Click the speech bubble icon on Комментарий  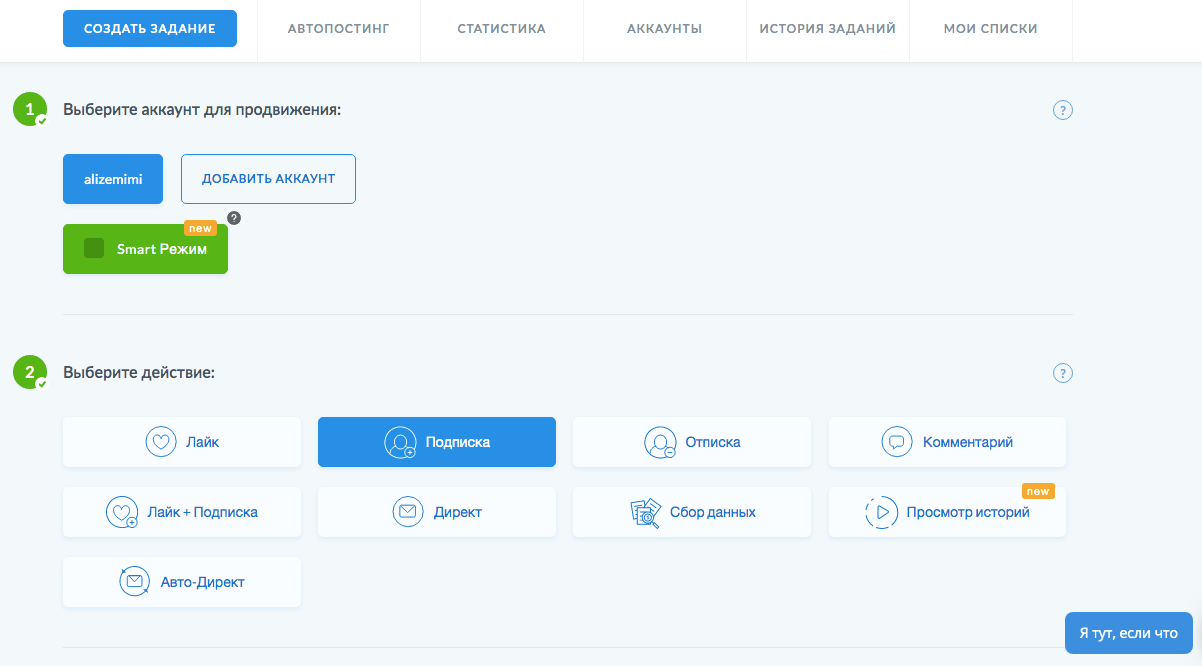pos(897,442)
